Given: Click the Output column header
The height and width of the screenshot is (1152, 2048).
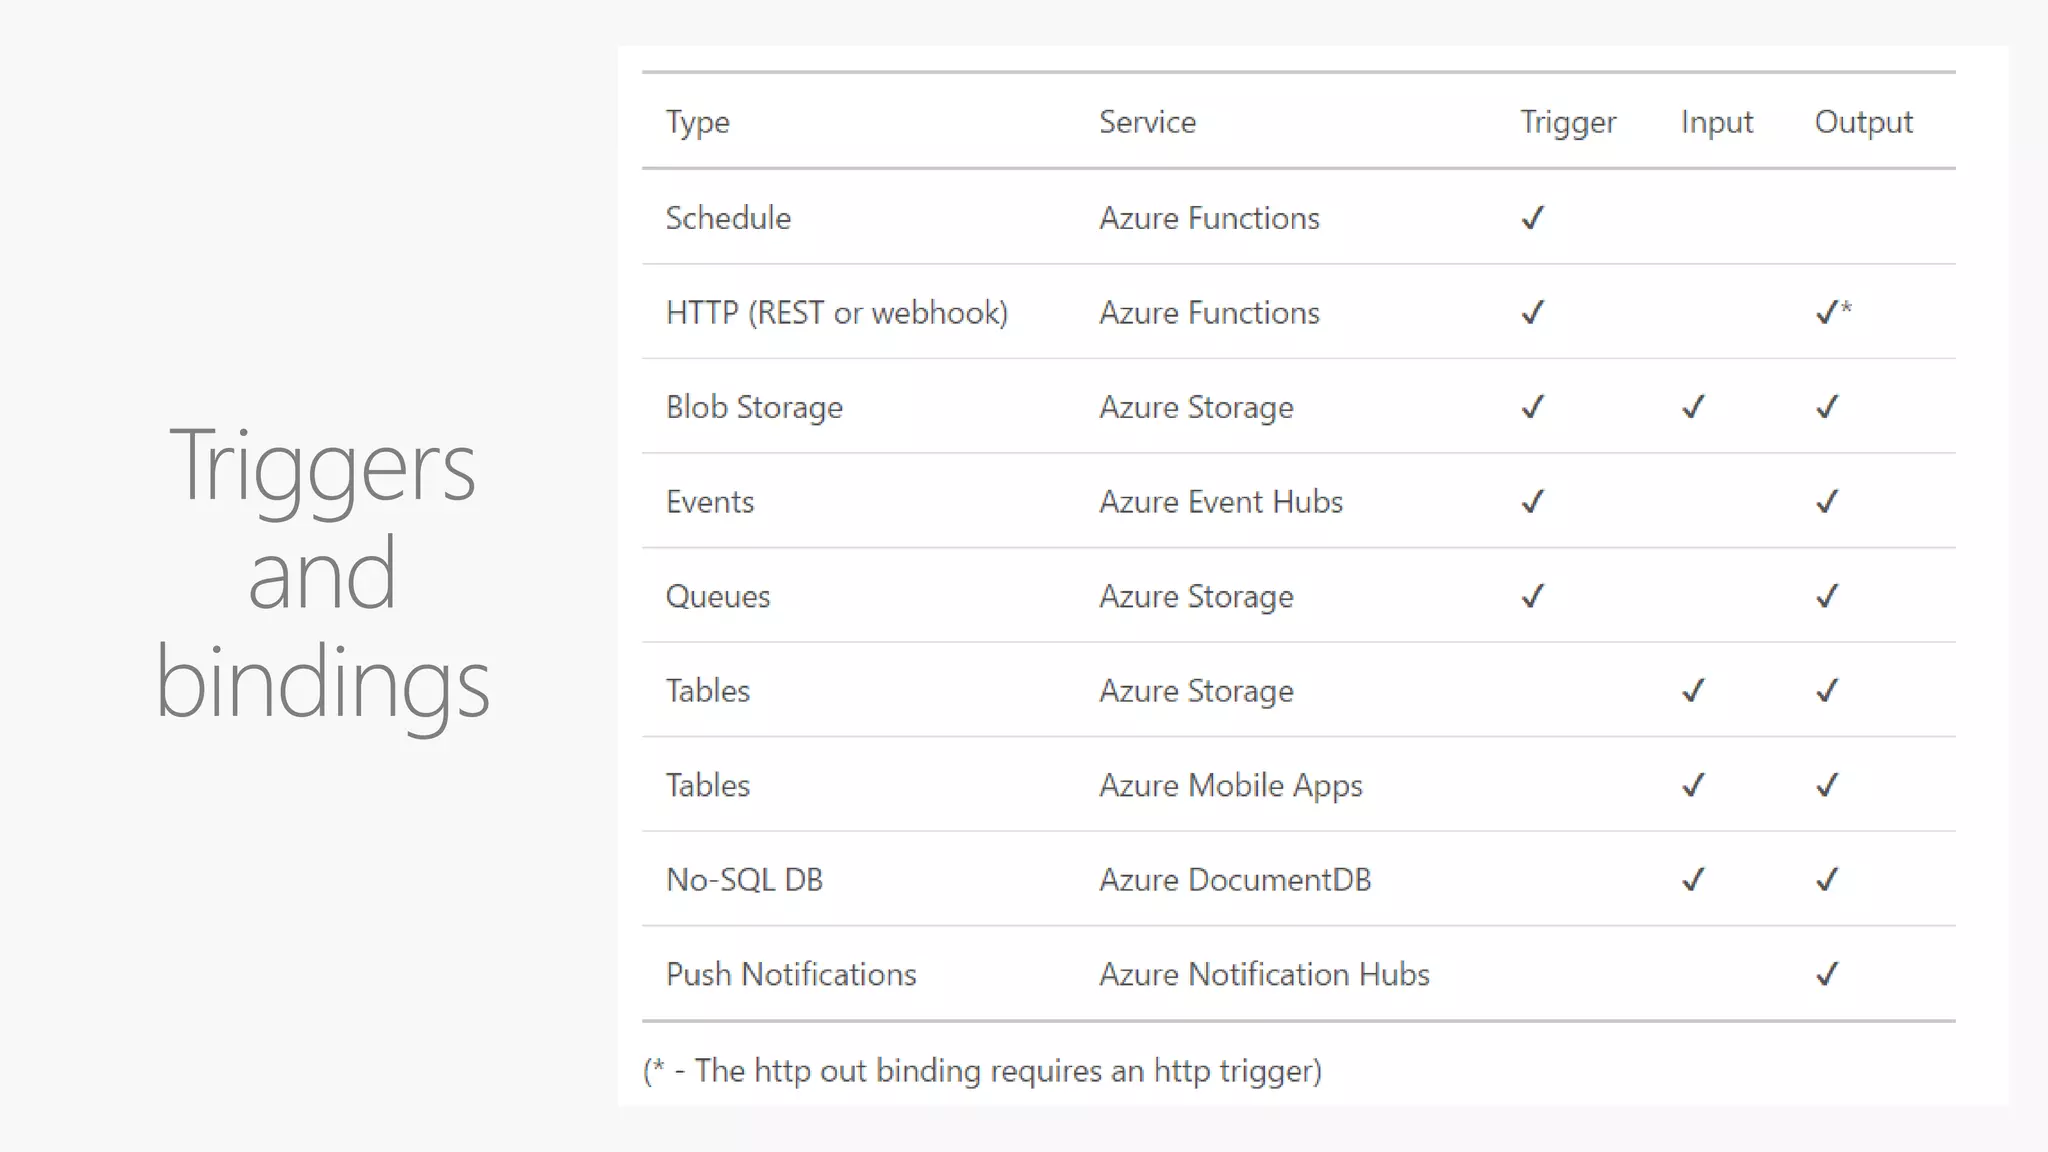Looking at the screenshot, I should 1864,122.
